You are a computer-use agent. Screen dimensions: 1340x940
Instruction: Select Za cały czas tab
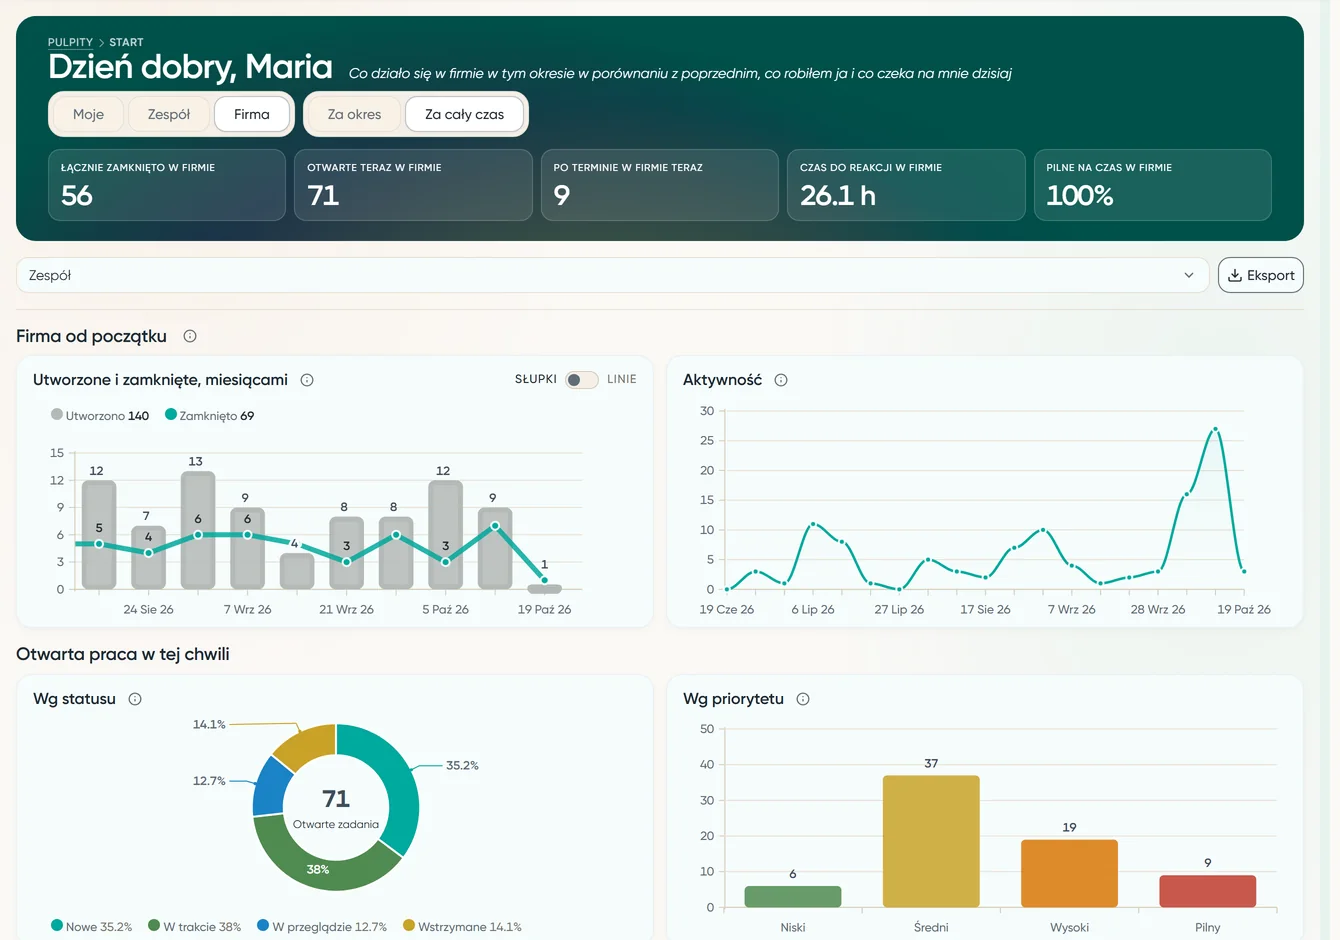(464, 114)
